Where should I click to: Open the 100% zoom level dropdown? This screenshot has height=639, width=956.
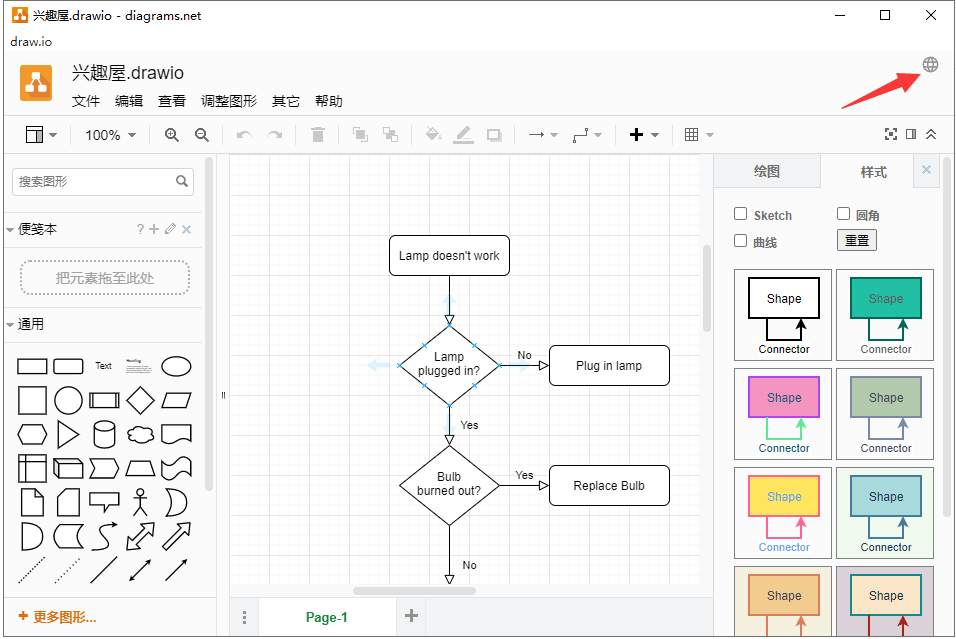tap(110, 135)
